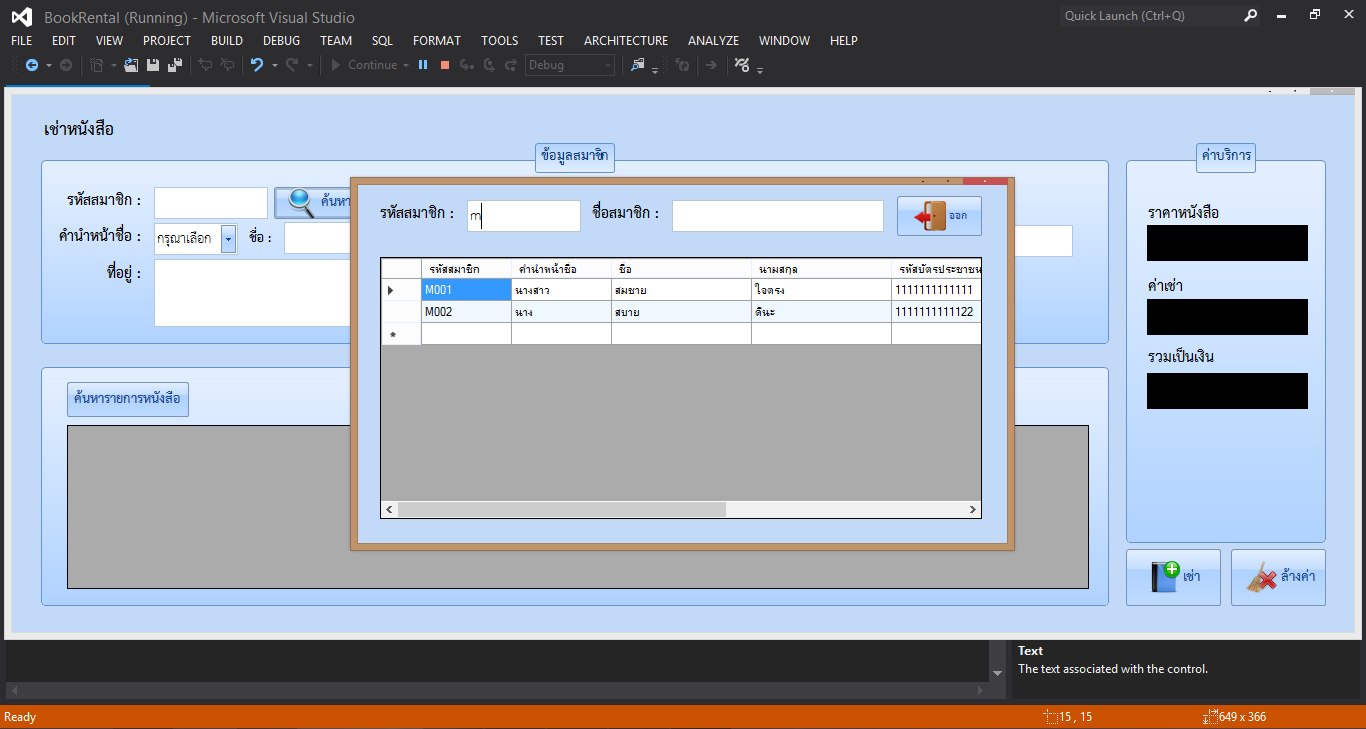
Task: Select the M001 cell in grid
Action: 466,290
